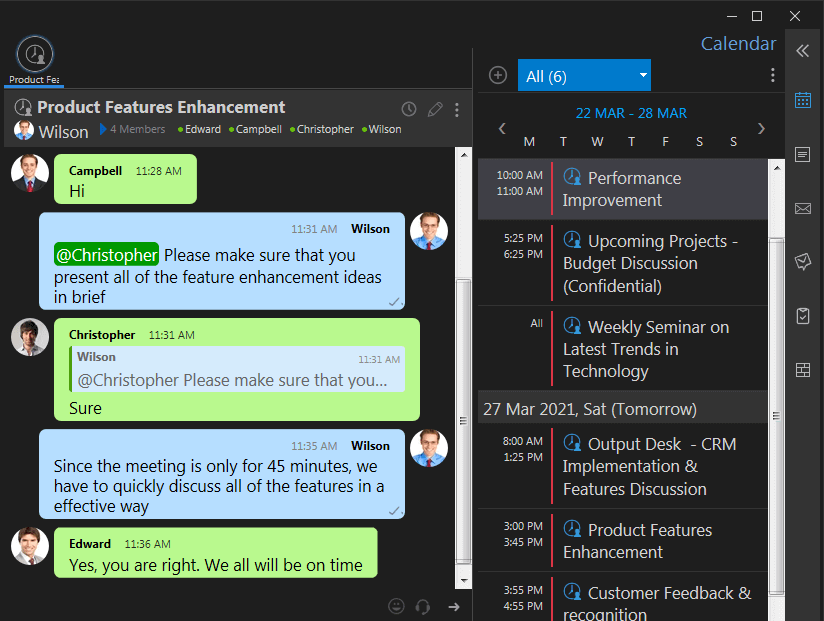Collapse side panel double-chevron icon
824x621 pixels.
tap(802, 51)
